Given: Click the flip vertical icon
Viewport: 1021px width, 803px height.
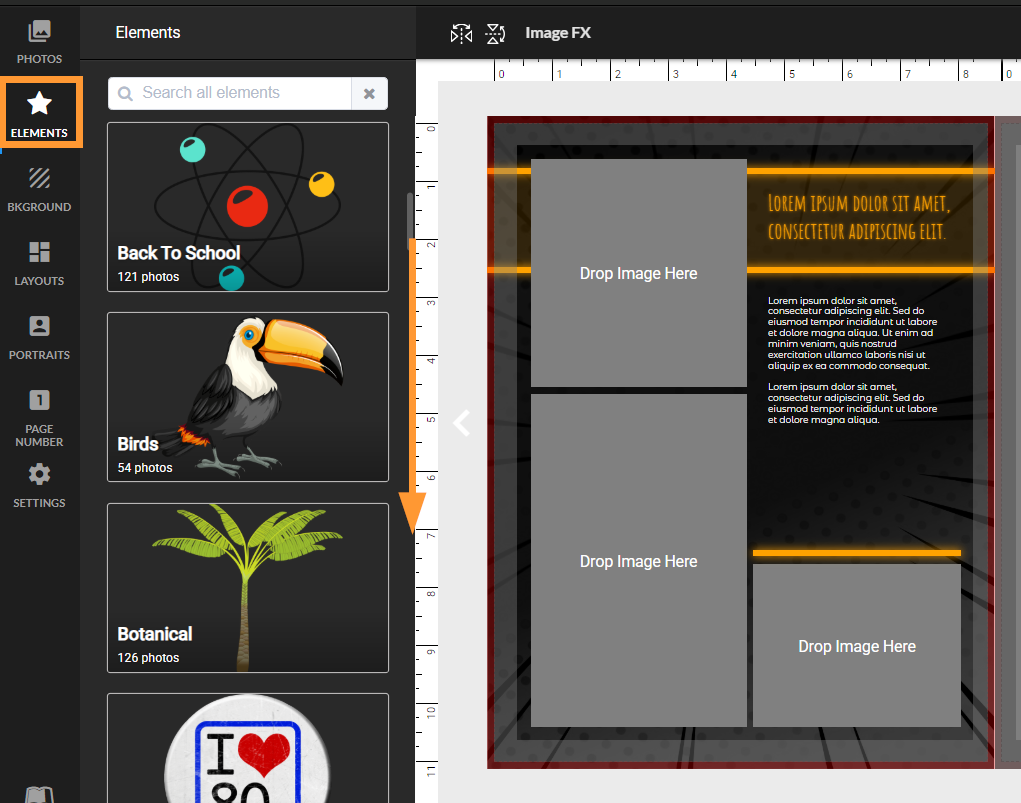Looking at the screenshot, I should point(495,33).
